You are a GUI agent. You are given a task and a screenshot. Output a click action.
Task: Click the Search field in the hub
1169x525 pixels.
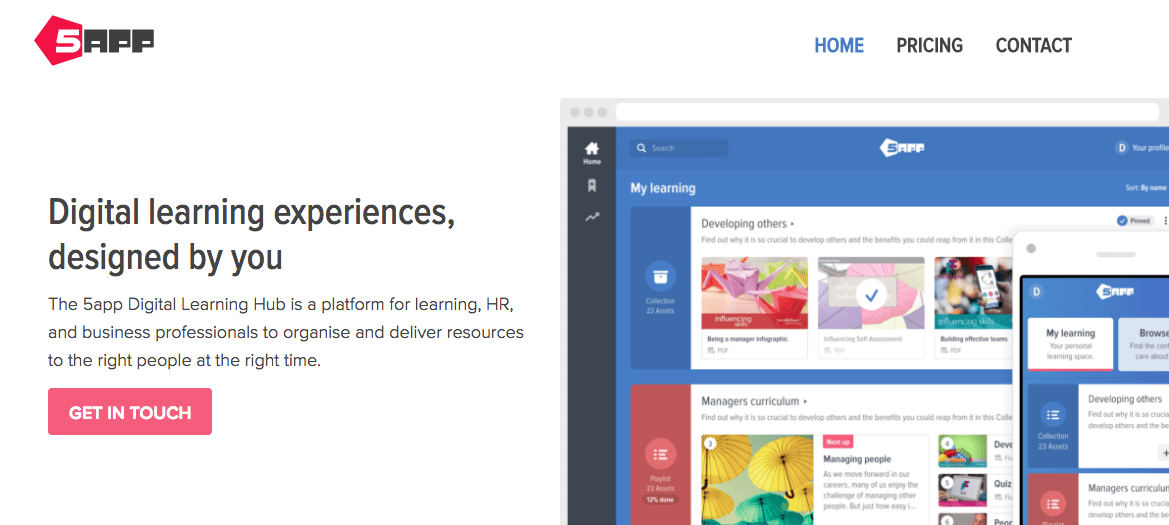point(679,148)
